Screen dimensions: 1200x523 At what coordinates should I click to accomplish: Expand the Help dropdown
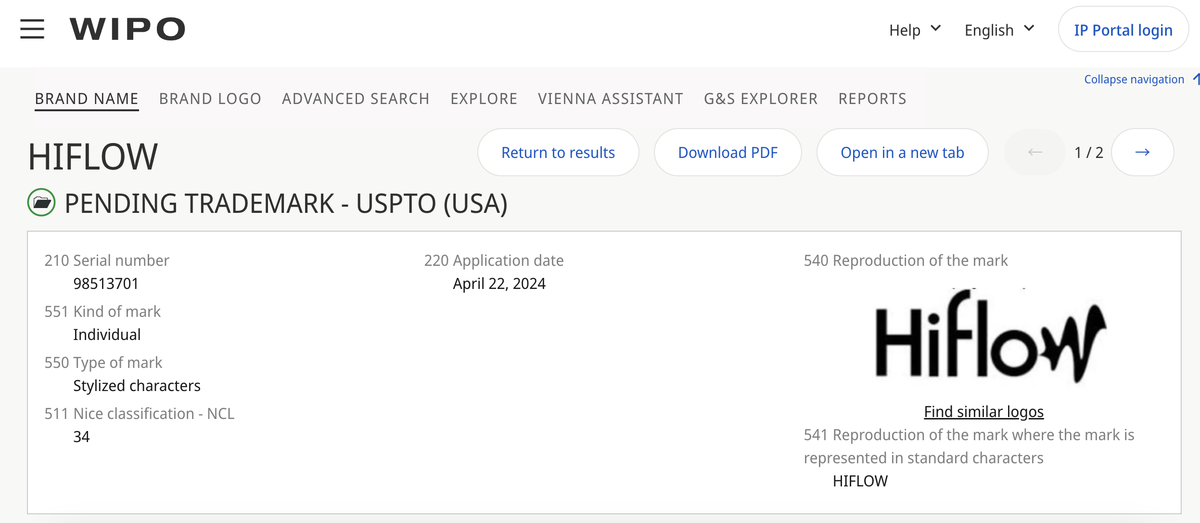point(914,30)
